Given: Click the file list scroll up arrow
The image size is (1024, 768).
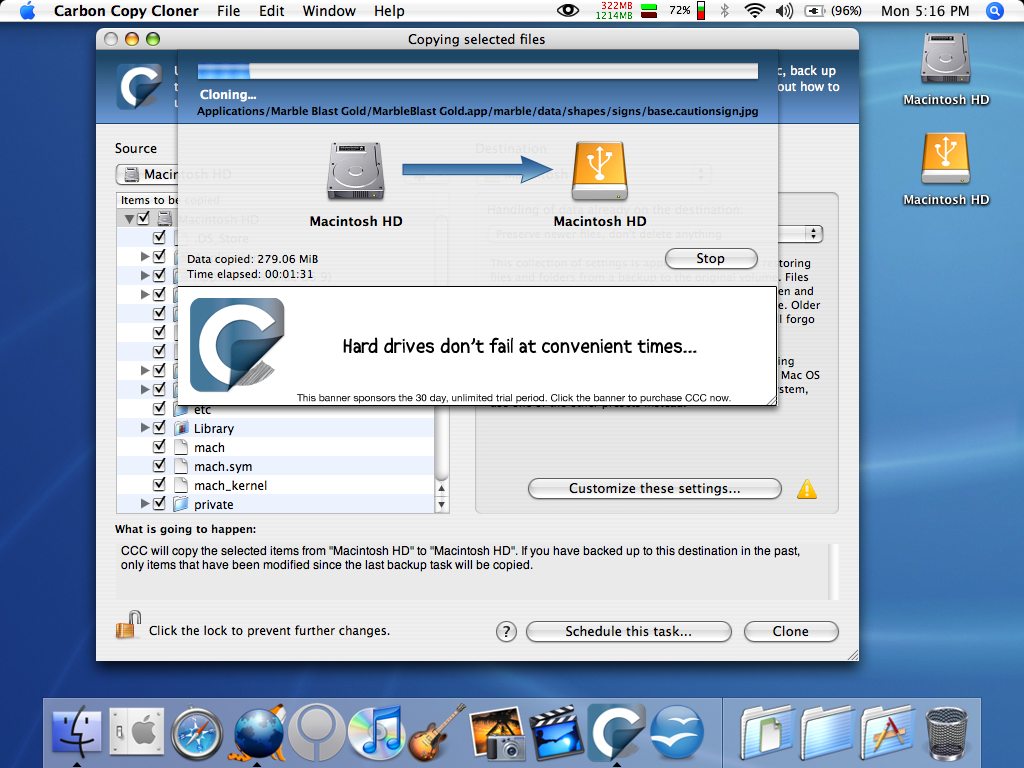Looking at the screenshot, I should [x=441, y=488].
